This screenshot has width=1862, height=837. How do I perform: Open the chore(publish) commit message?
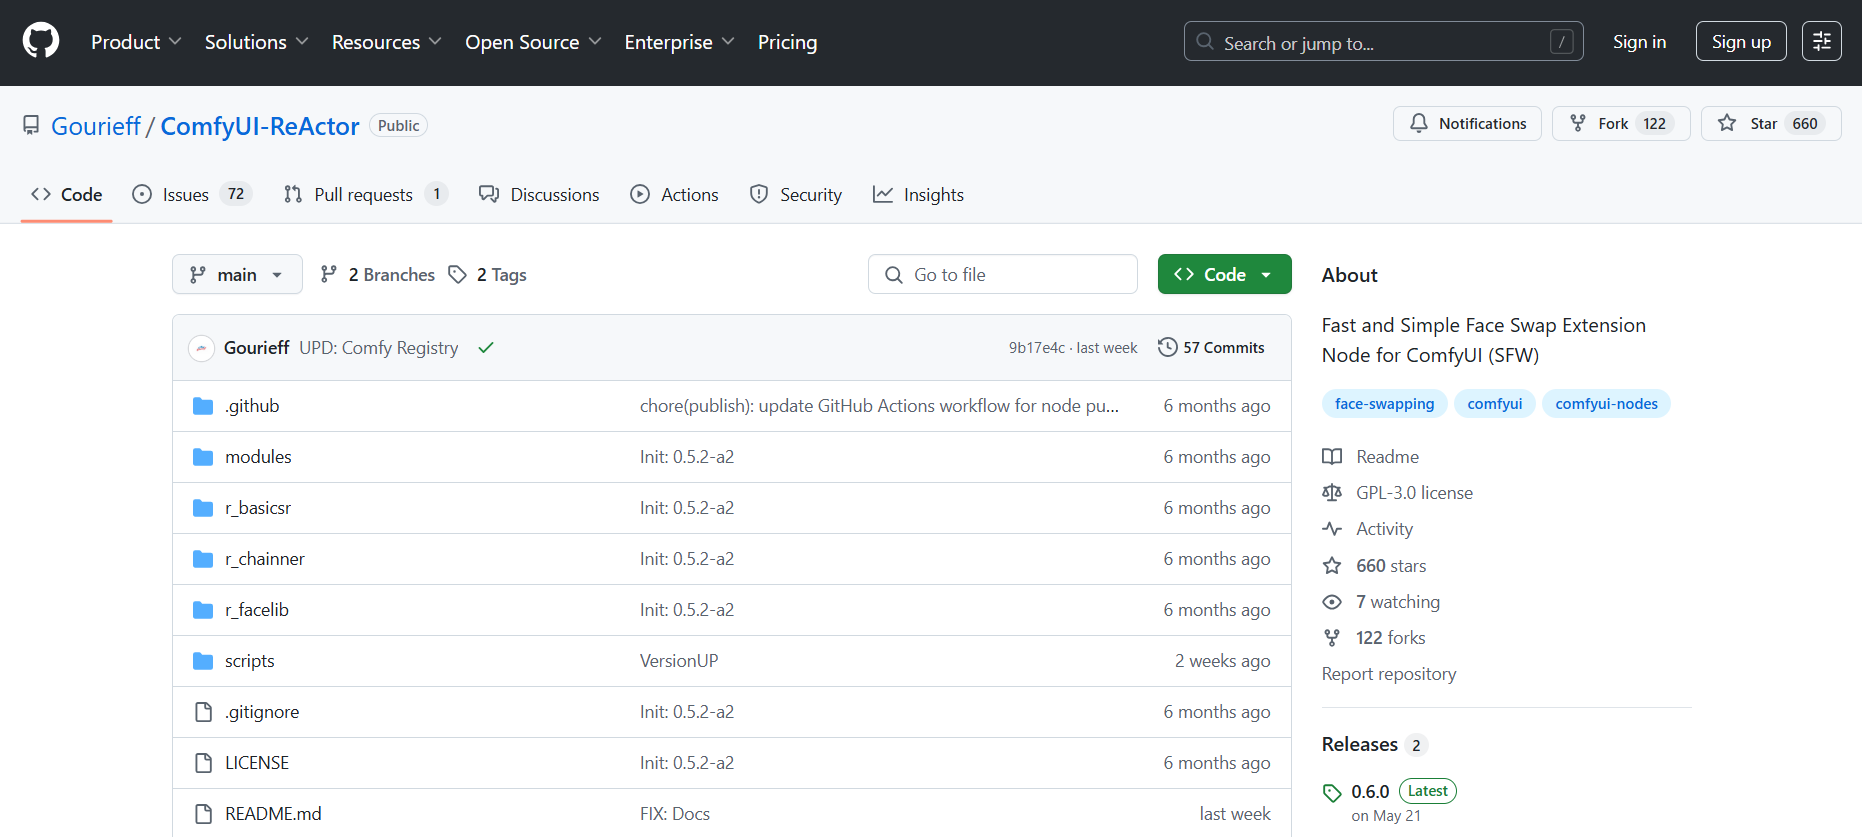tap(879, 405)
